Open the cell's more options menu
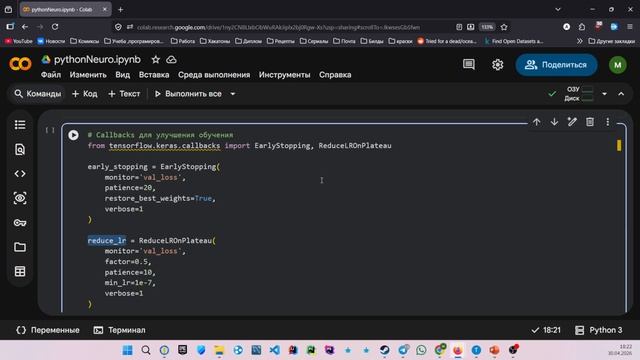640x360 pixels. point(608,122)
